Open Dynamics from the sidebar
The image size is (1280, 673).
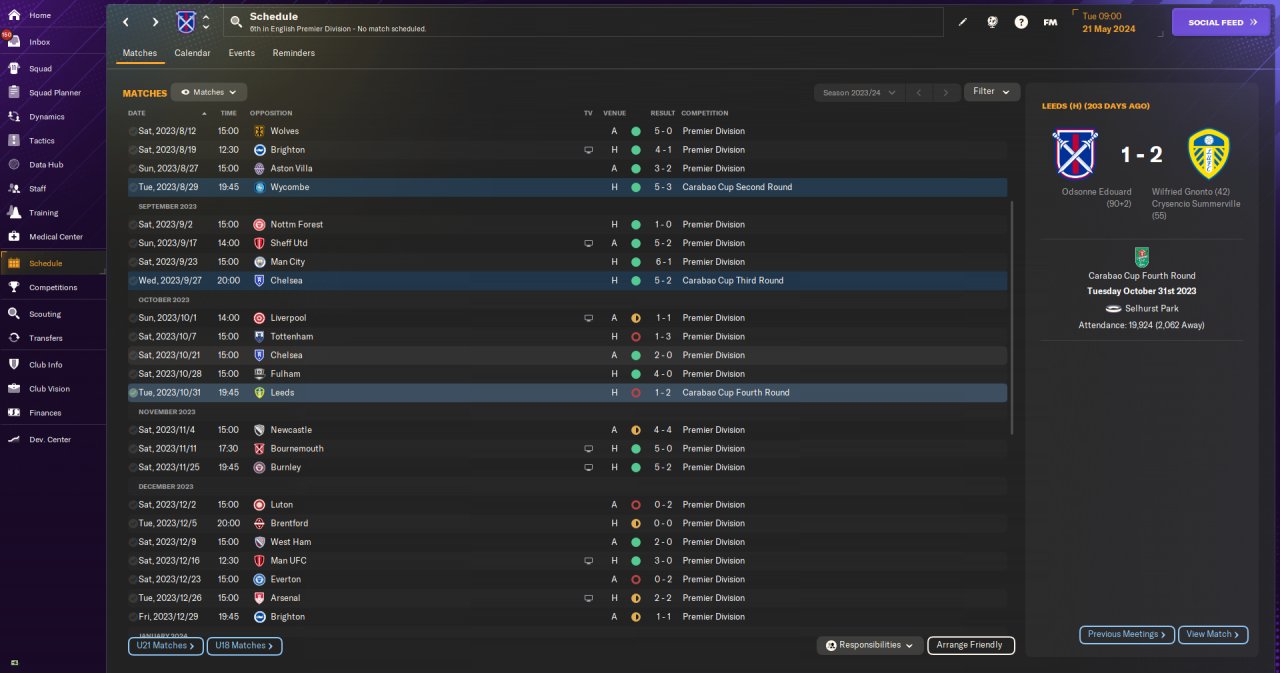pos(46,117)
